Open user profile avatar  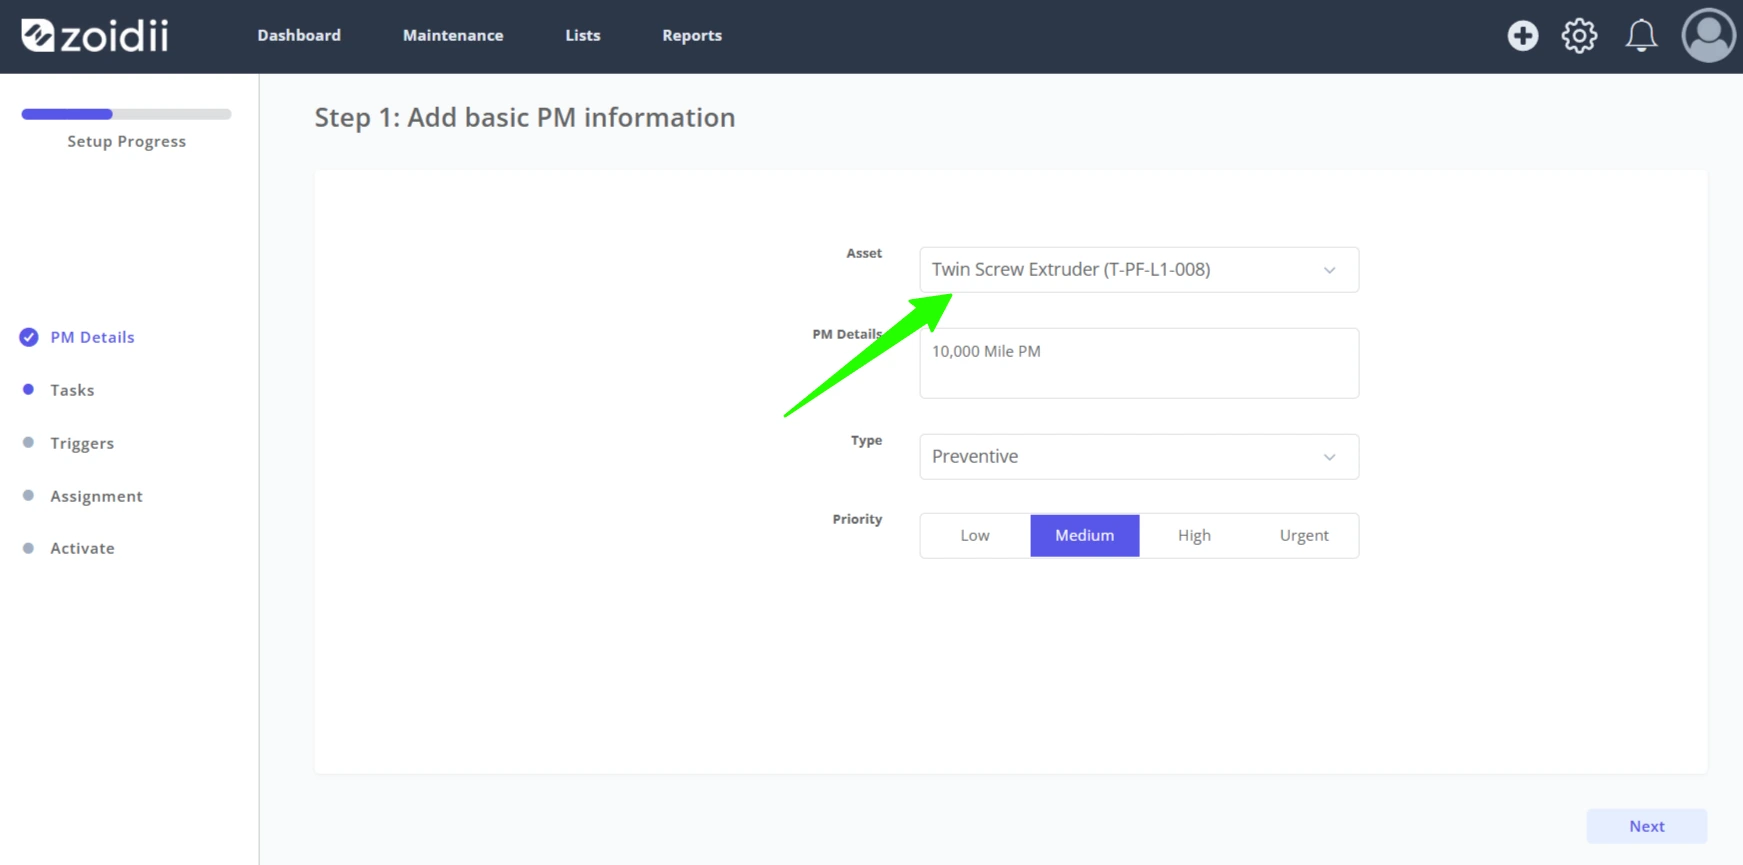[1707, 36]
